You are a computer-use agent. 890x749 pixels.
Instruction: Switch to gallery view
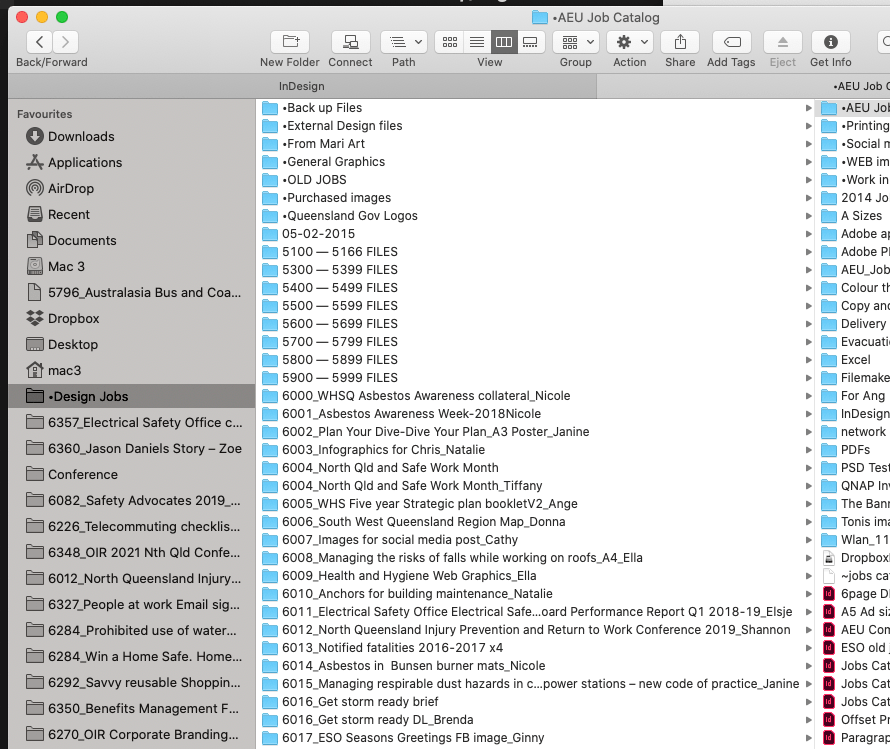529,42
